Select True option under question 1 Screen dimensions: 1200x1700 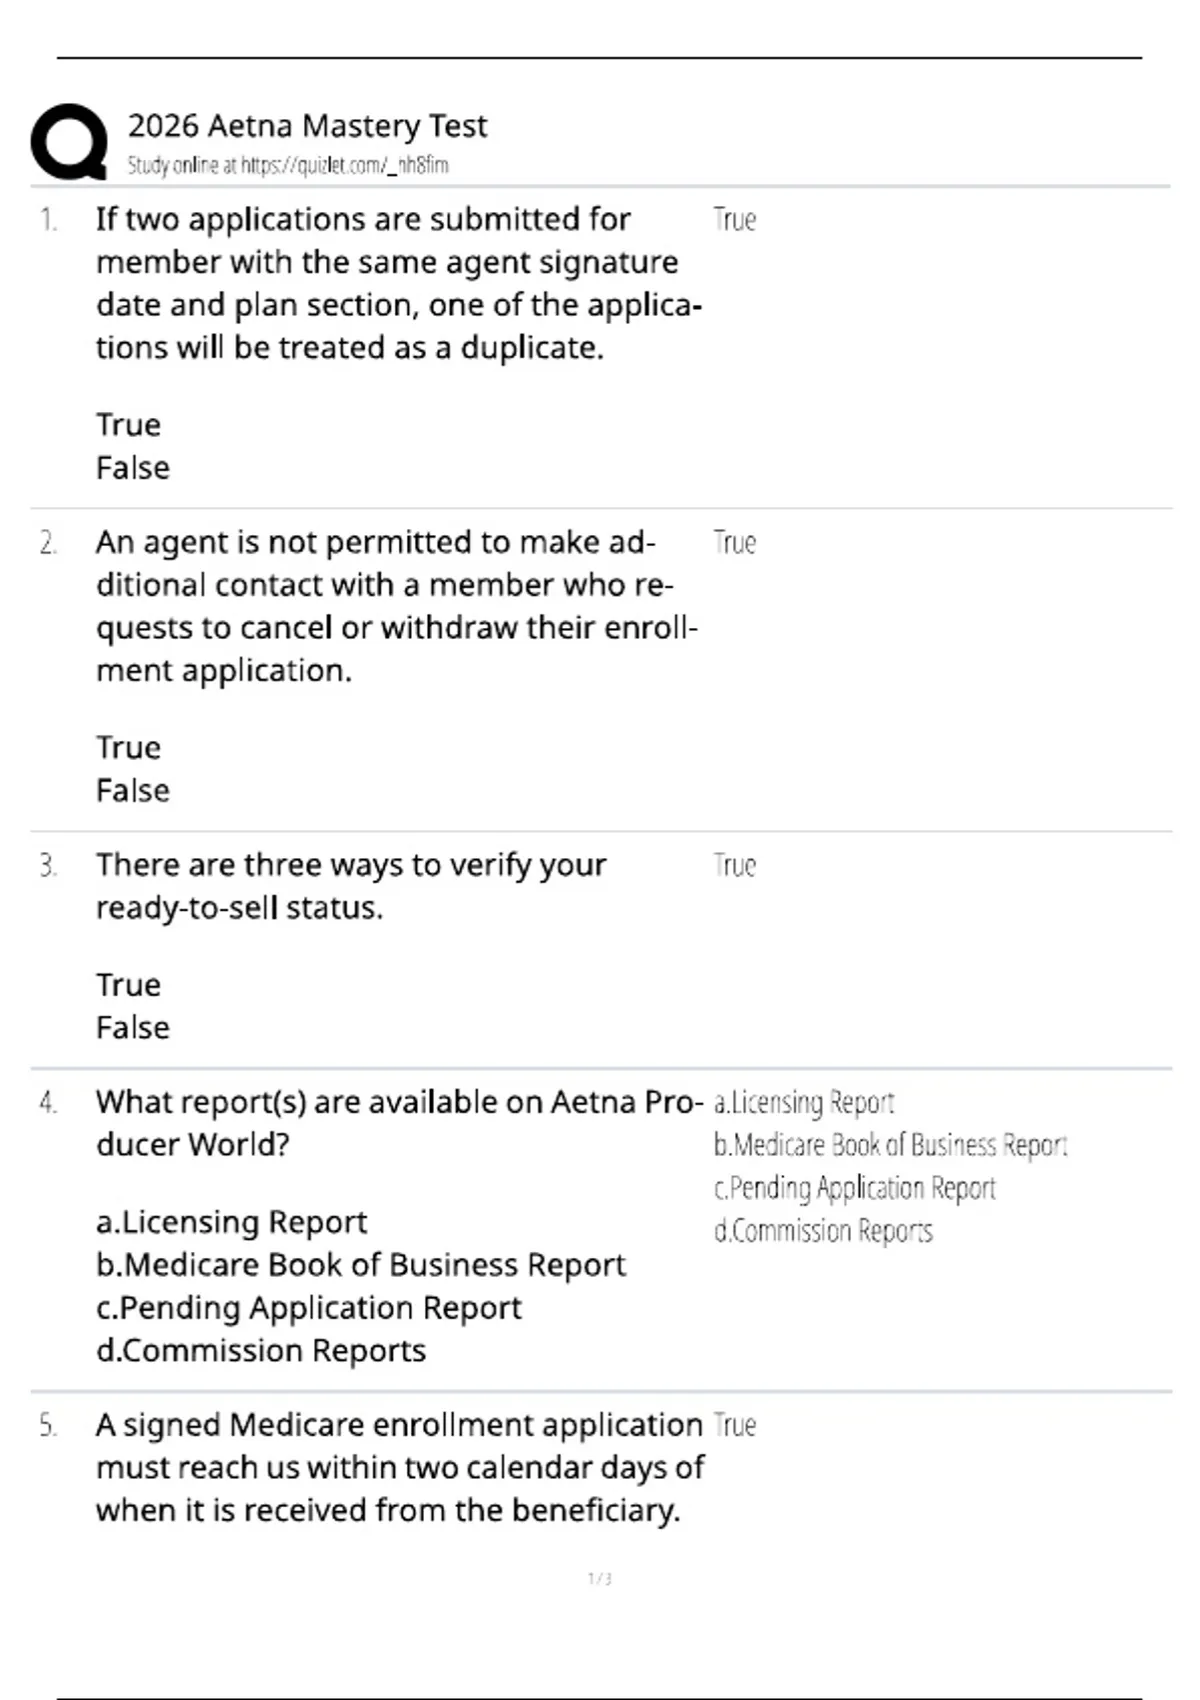click(128, 425)
